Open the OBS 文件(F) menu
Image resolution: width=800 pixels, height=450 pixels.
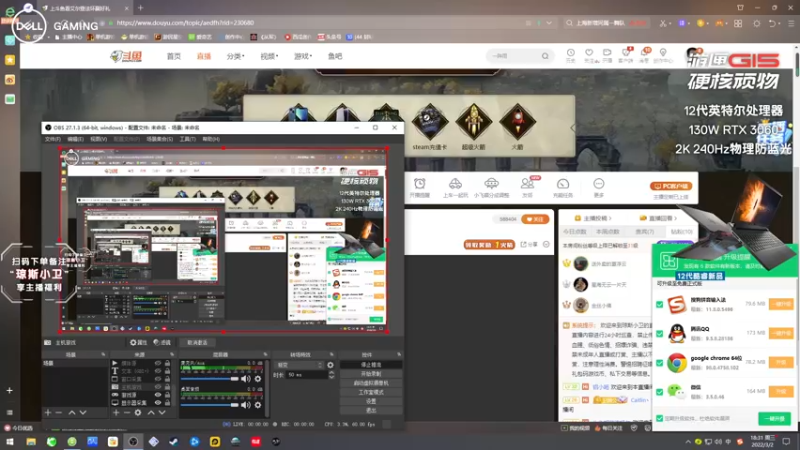click(53, 139)
